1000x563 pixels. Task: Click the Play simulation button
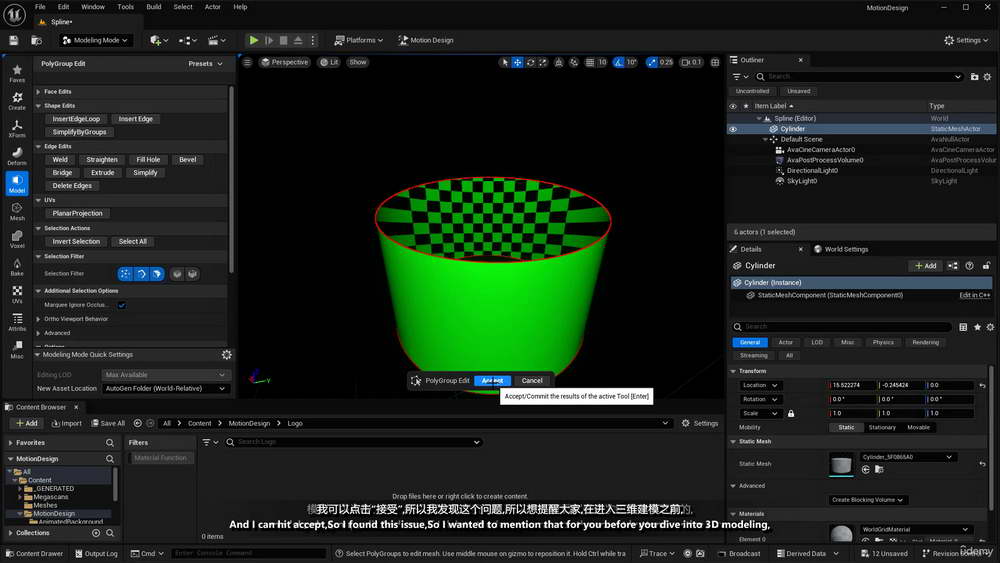(254, 40)
